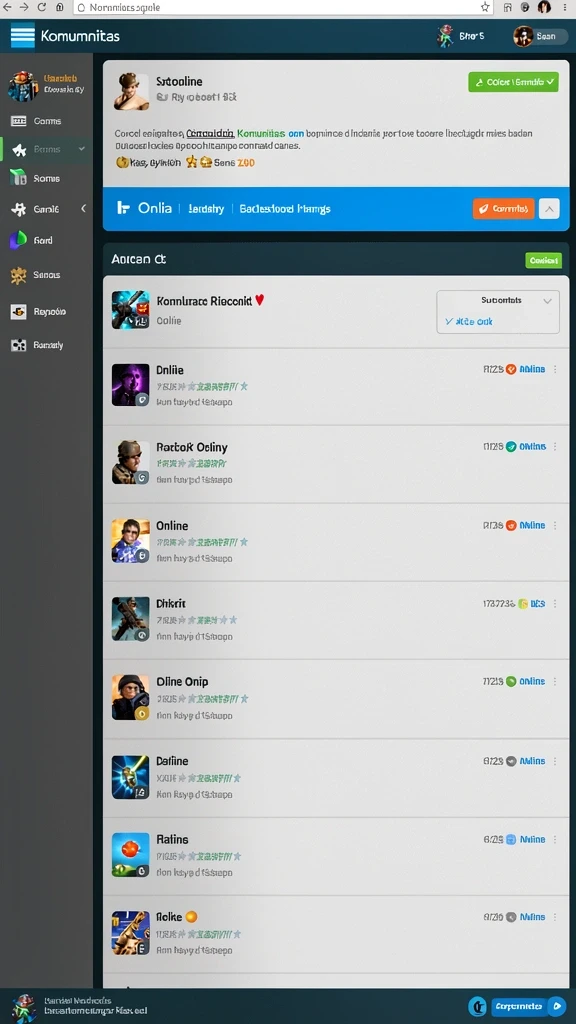The image size is (576, 1024).
Task: Click the star icon beside Sens 200
Action: pos(191,162)
